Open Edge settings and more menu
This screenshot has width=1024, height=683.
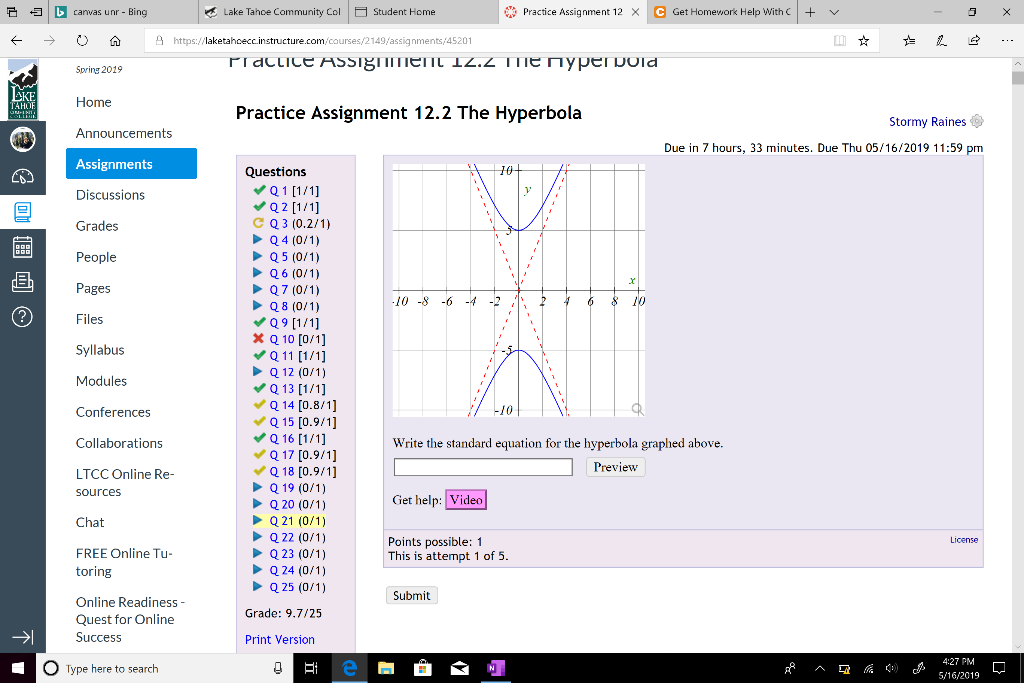[x=1007, y=40]
